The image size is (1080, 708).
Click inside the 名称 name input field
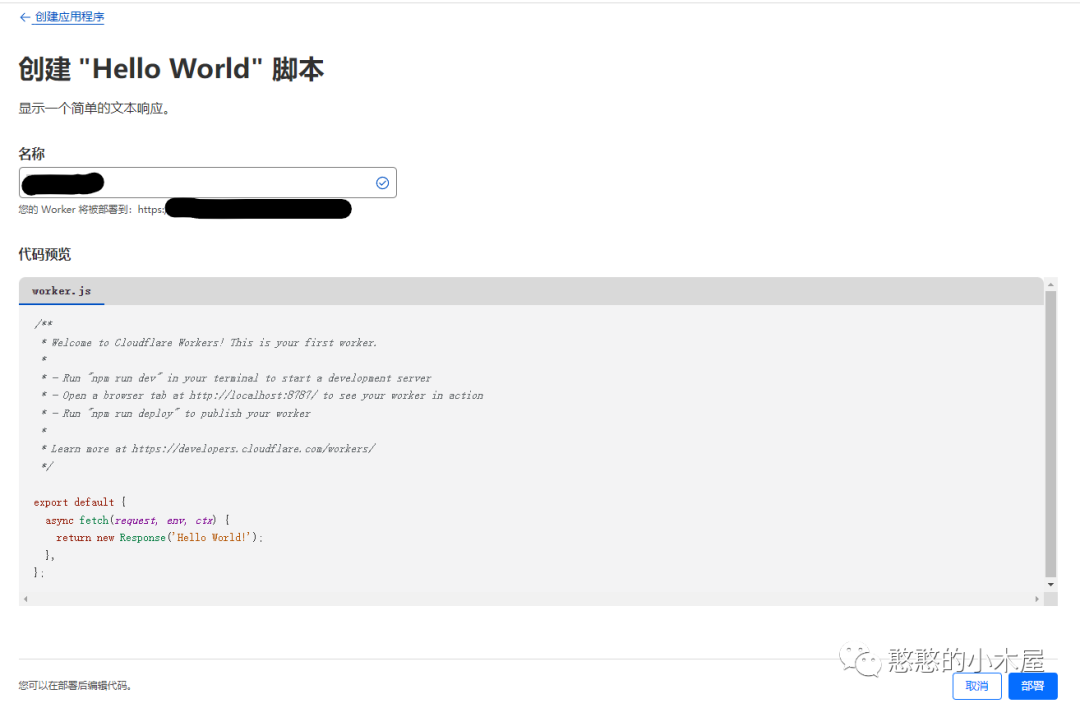tap(200, 182)
